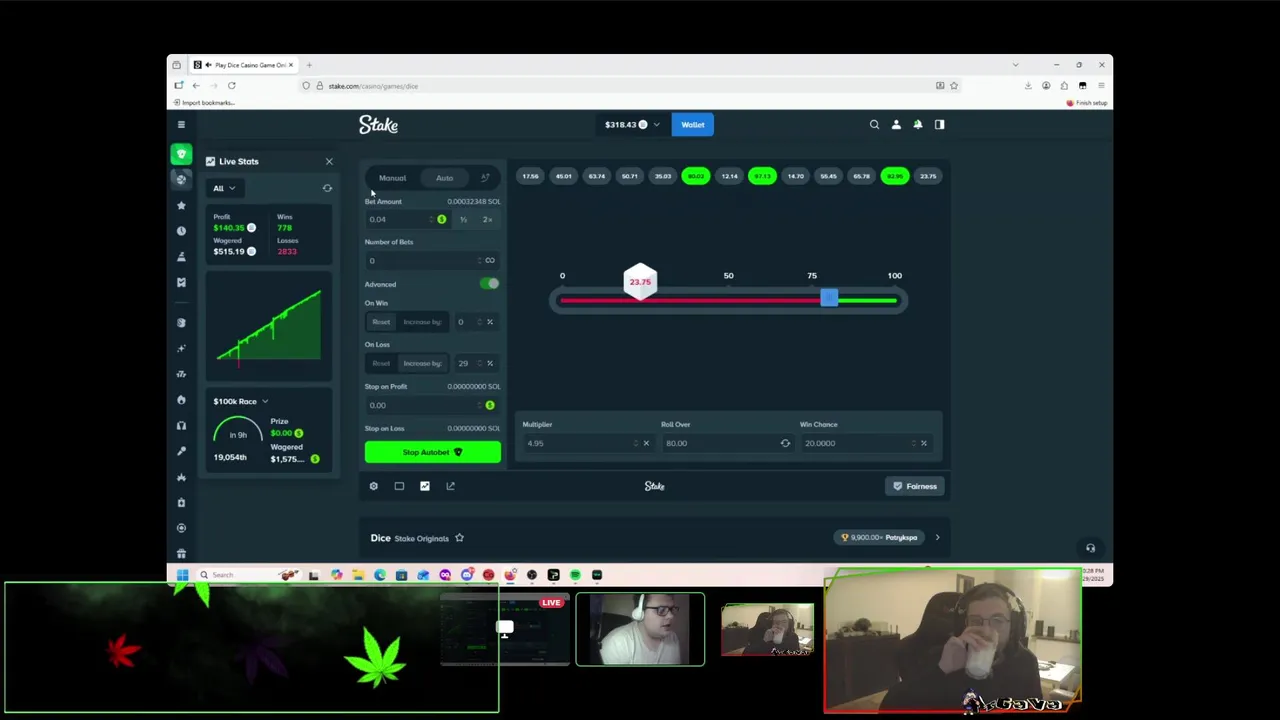Open a new browser tab
The width and height of the screenshot is (1280, 720).
[x=309, y=65]
